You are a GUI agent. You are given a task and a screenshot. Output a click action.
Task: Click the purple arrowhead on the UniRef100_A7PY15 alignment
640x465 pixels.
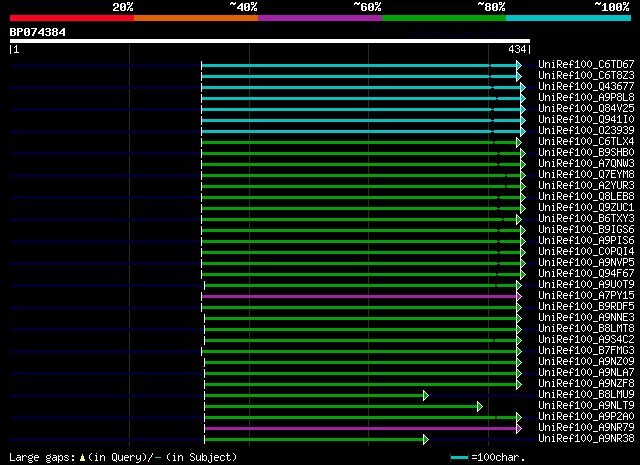(519, 297)
